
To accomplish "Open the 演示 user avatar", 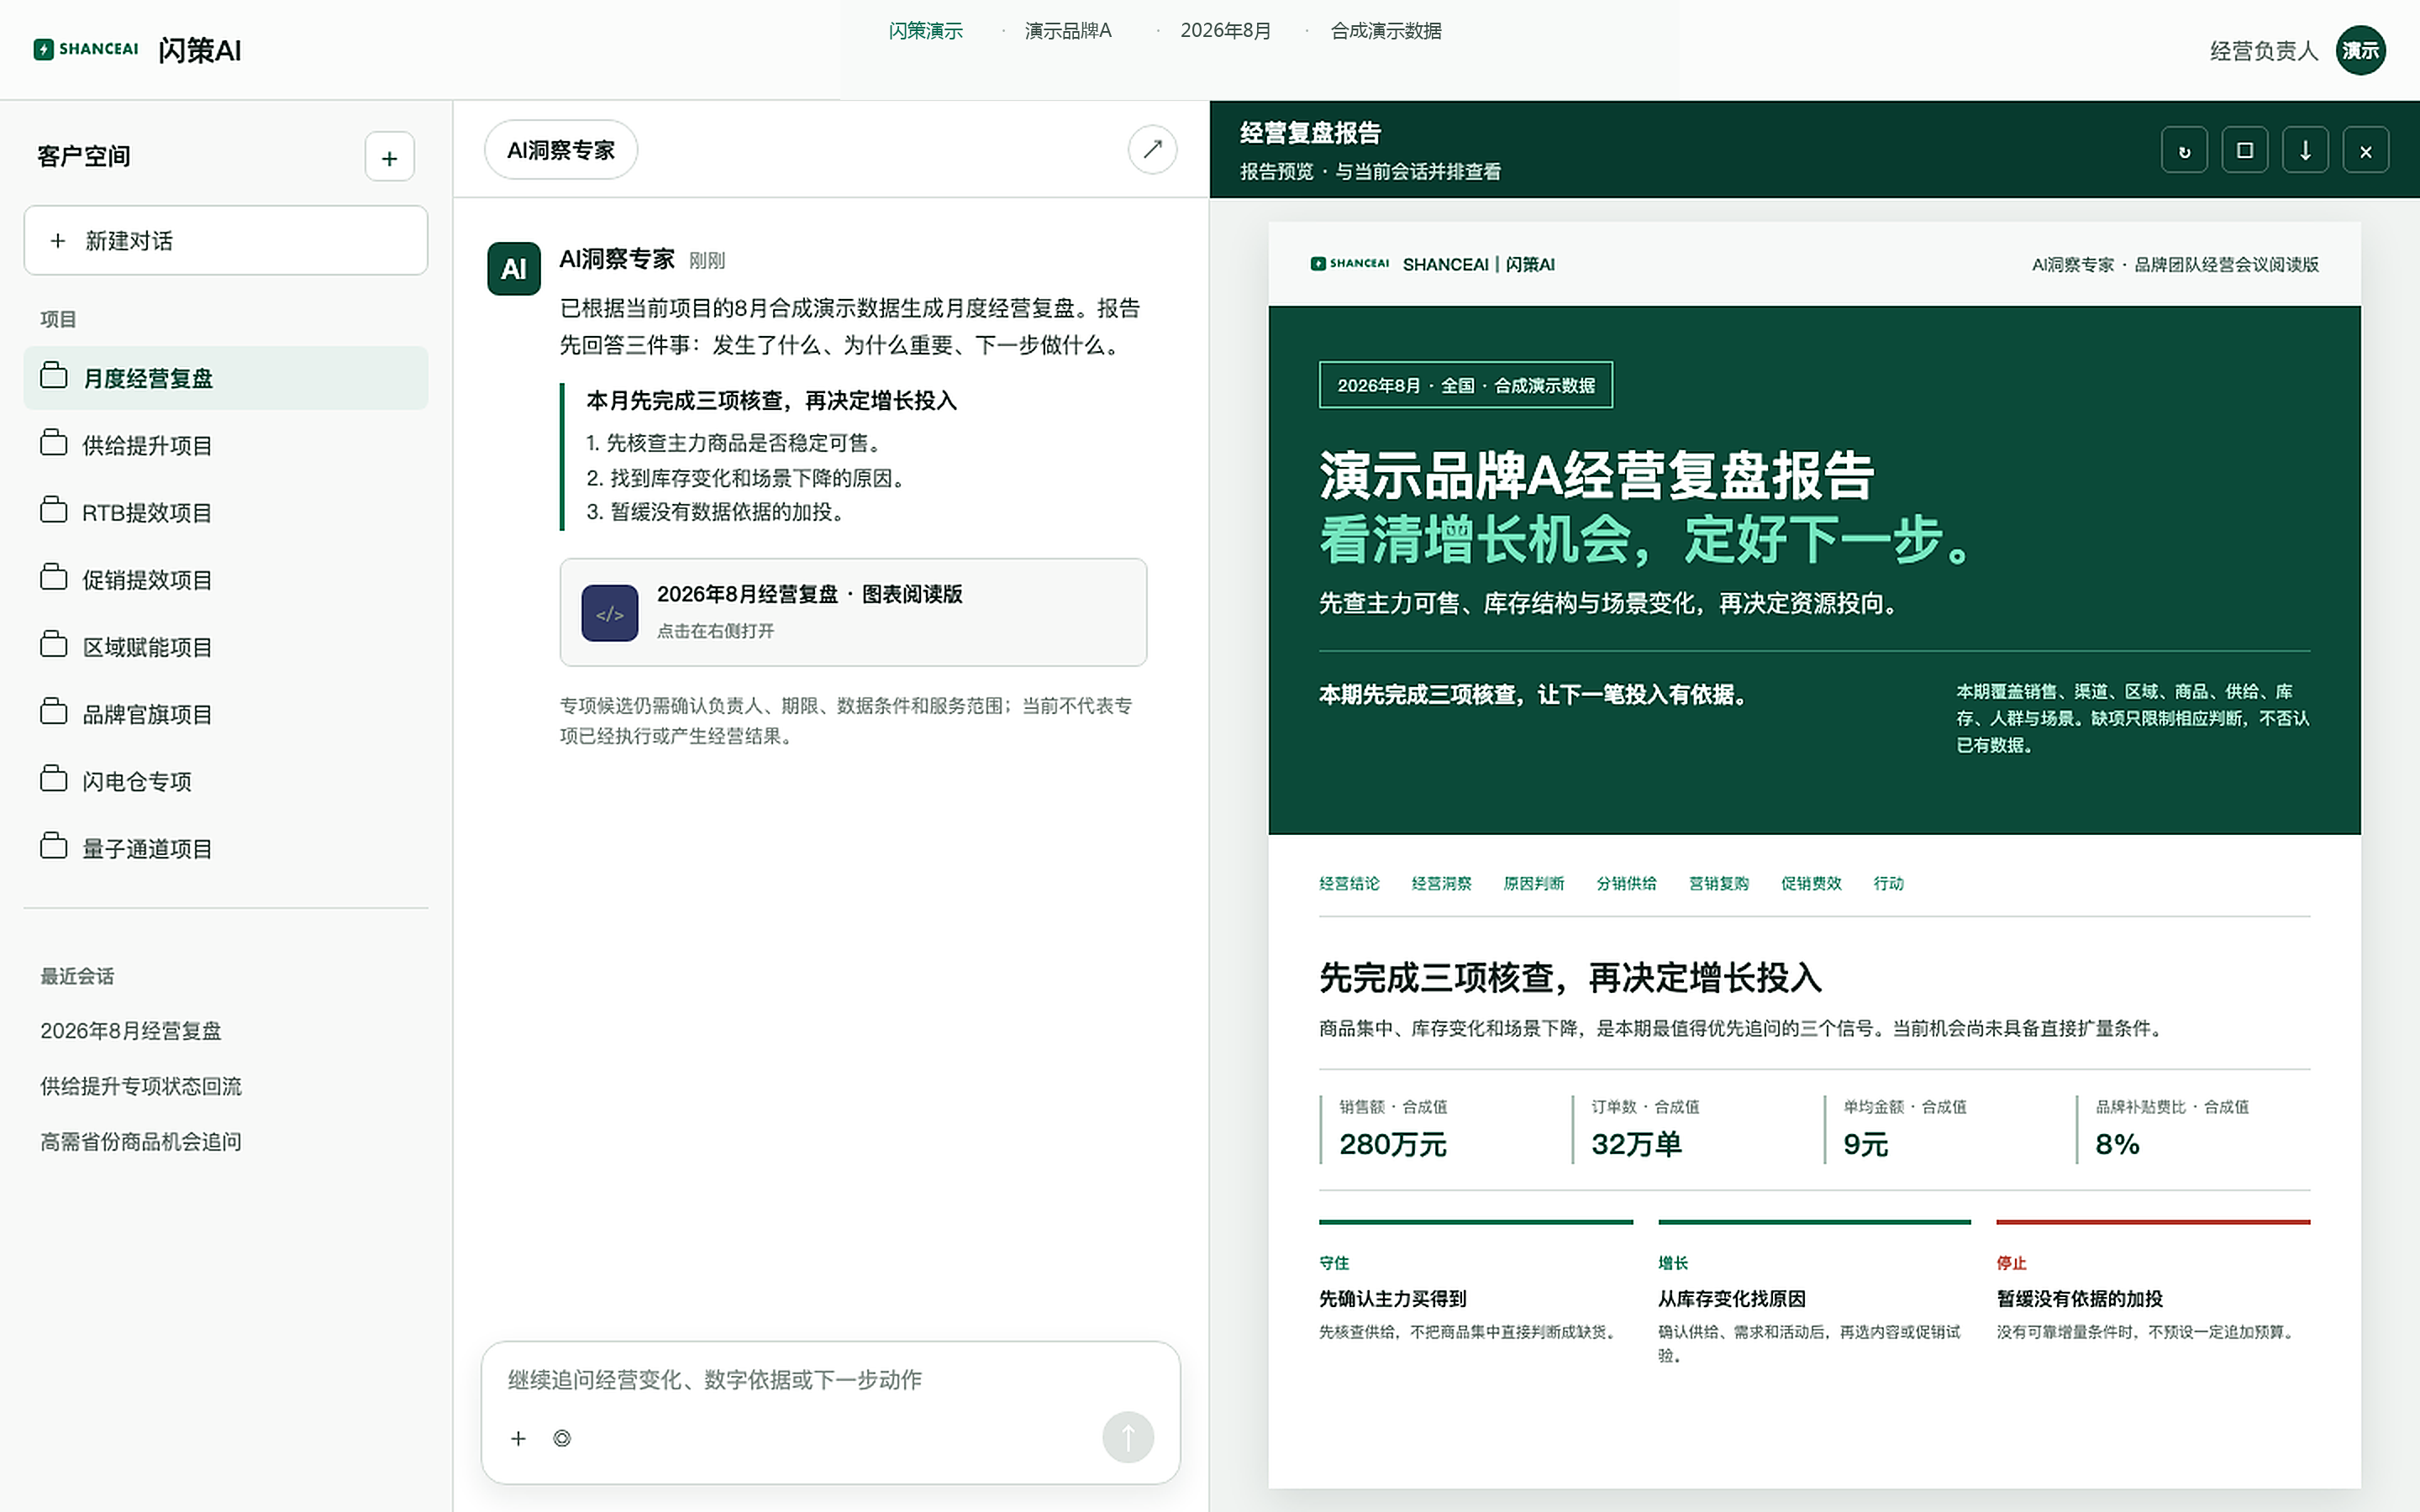I will (2360, 50).
